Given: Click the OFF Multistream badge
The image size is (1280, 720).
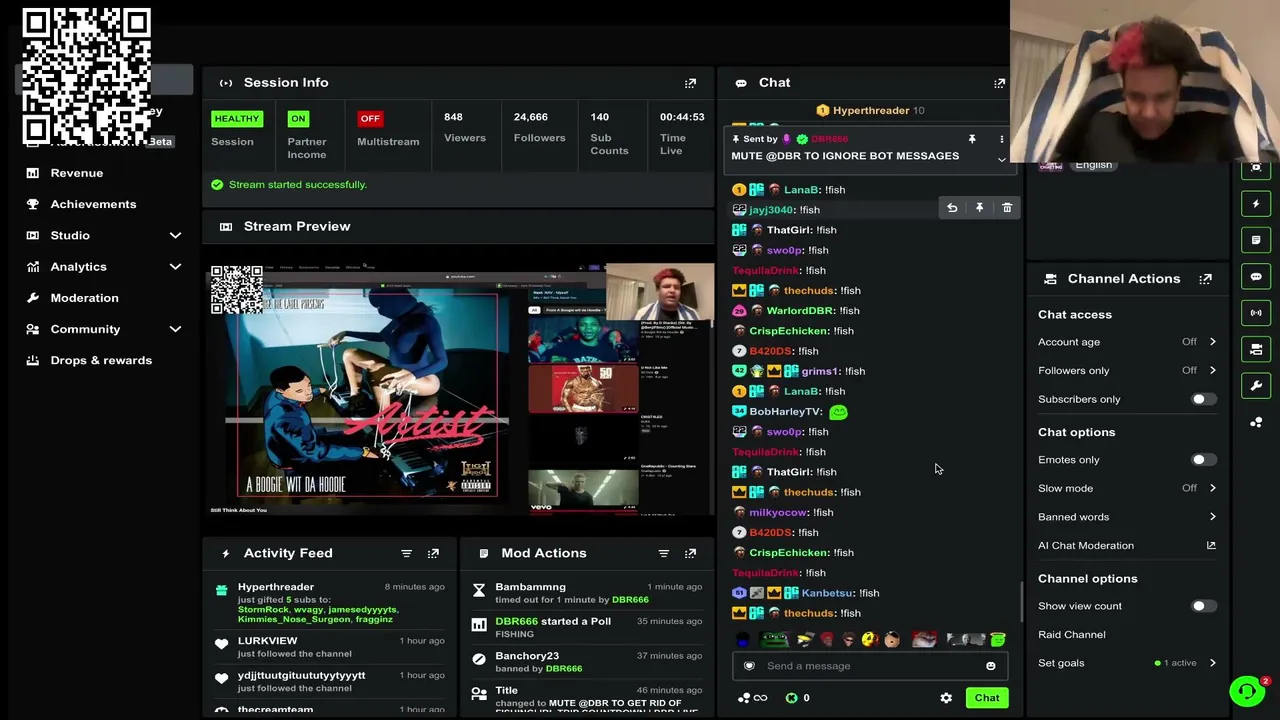Looking at the screenshot, I should point(370,119).
